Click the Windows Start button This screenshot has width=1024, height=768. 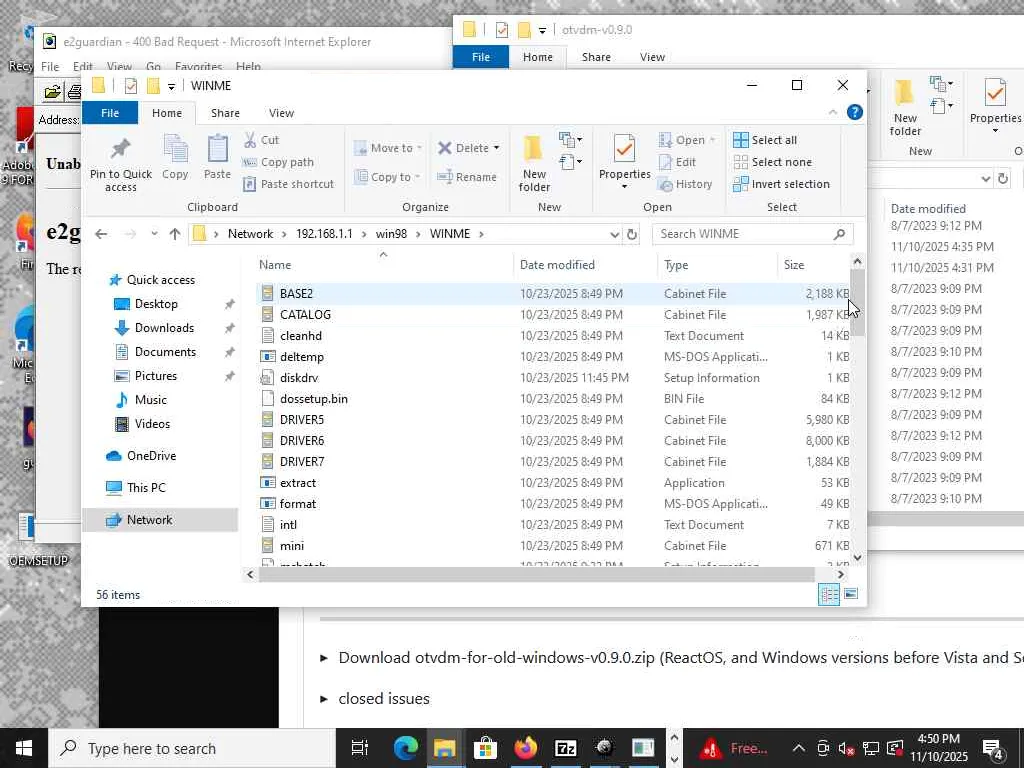point(24,748)
